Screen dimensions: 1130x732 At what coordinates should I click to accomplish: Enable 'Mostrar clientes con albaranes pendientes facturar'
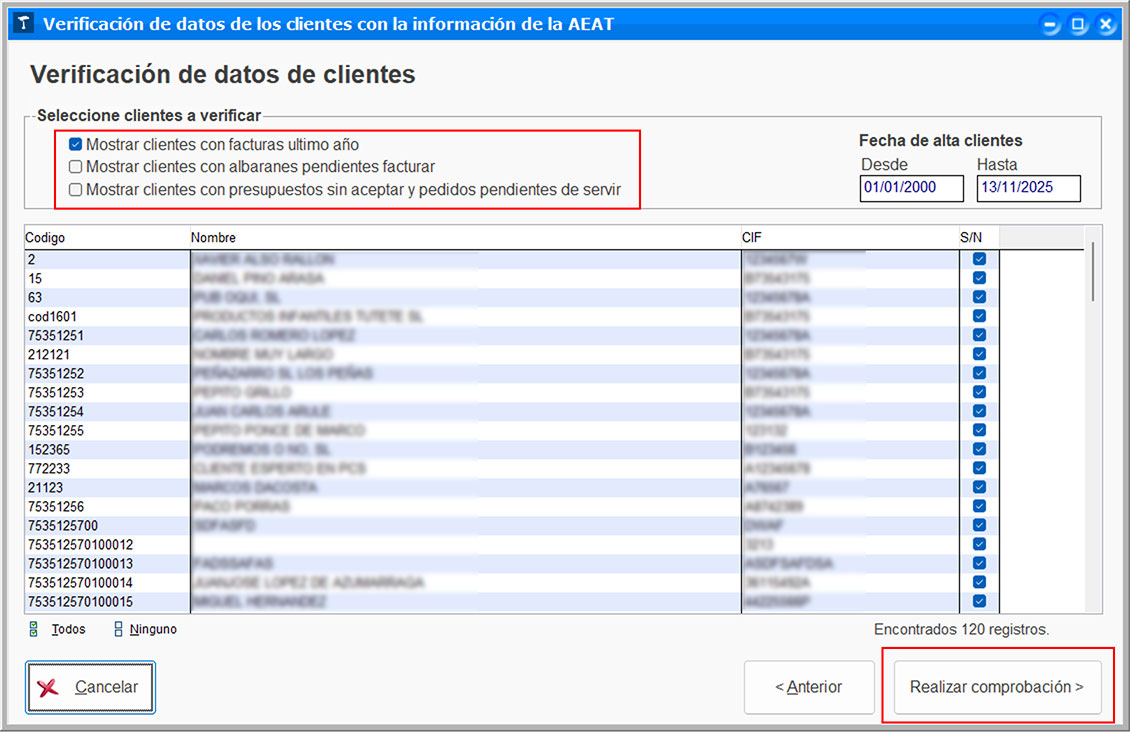(x=75, y=167)
